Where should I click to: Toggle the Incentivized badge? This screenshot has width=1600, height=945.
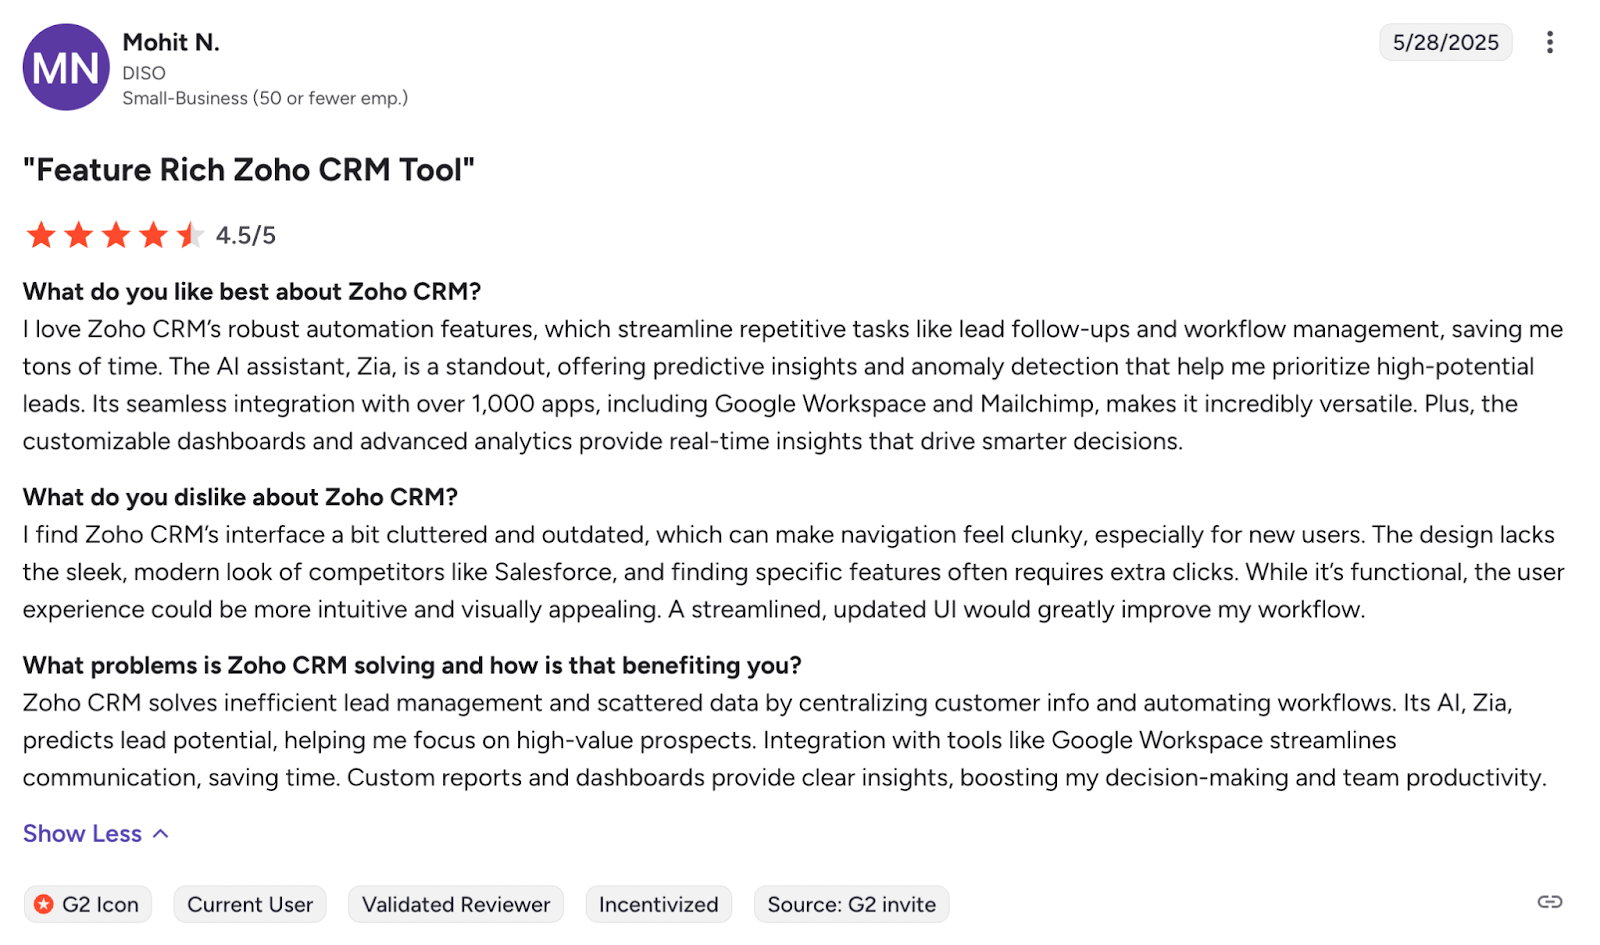click(658, 904)
